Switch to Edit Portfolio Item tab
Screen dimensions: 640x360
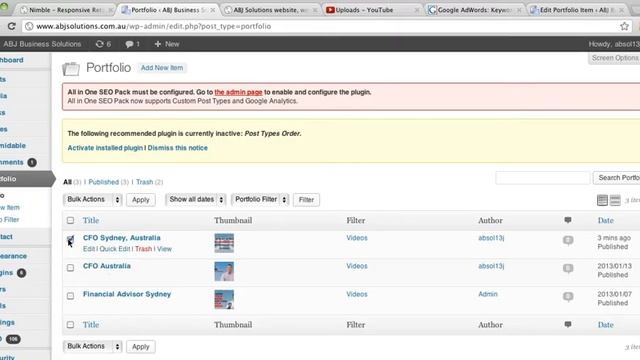click(x=577, y=10)
